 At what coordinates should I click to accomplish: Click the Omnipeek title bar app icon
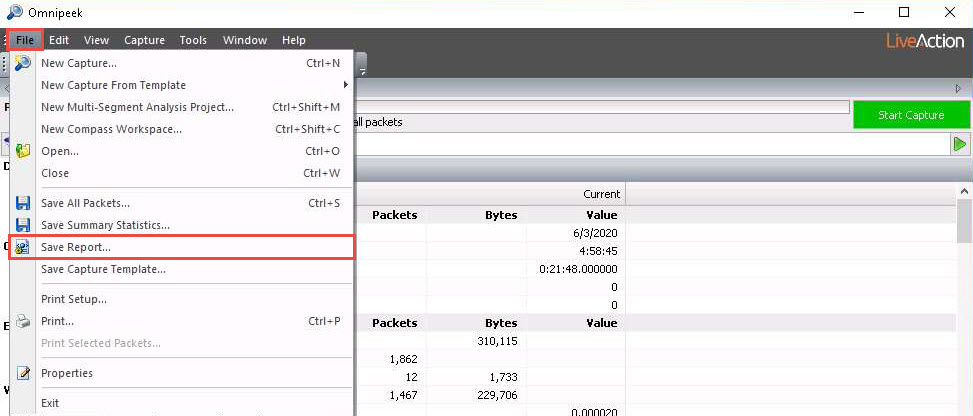pyautogui.click(x=14, y=12)
